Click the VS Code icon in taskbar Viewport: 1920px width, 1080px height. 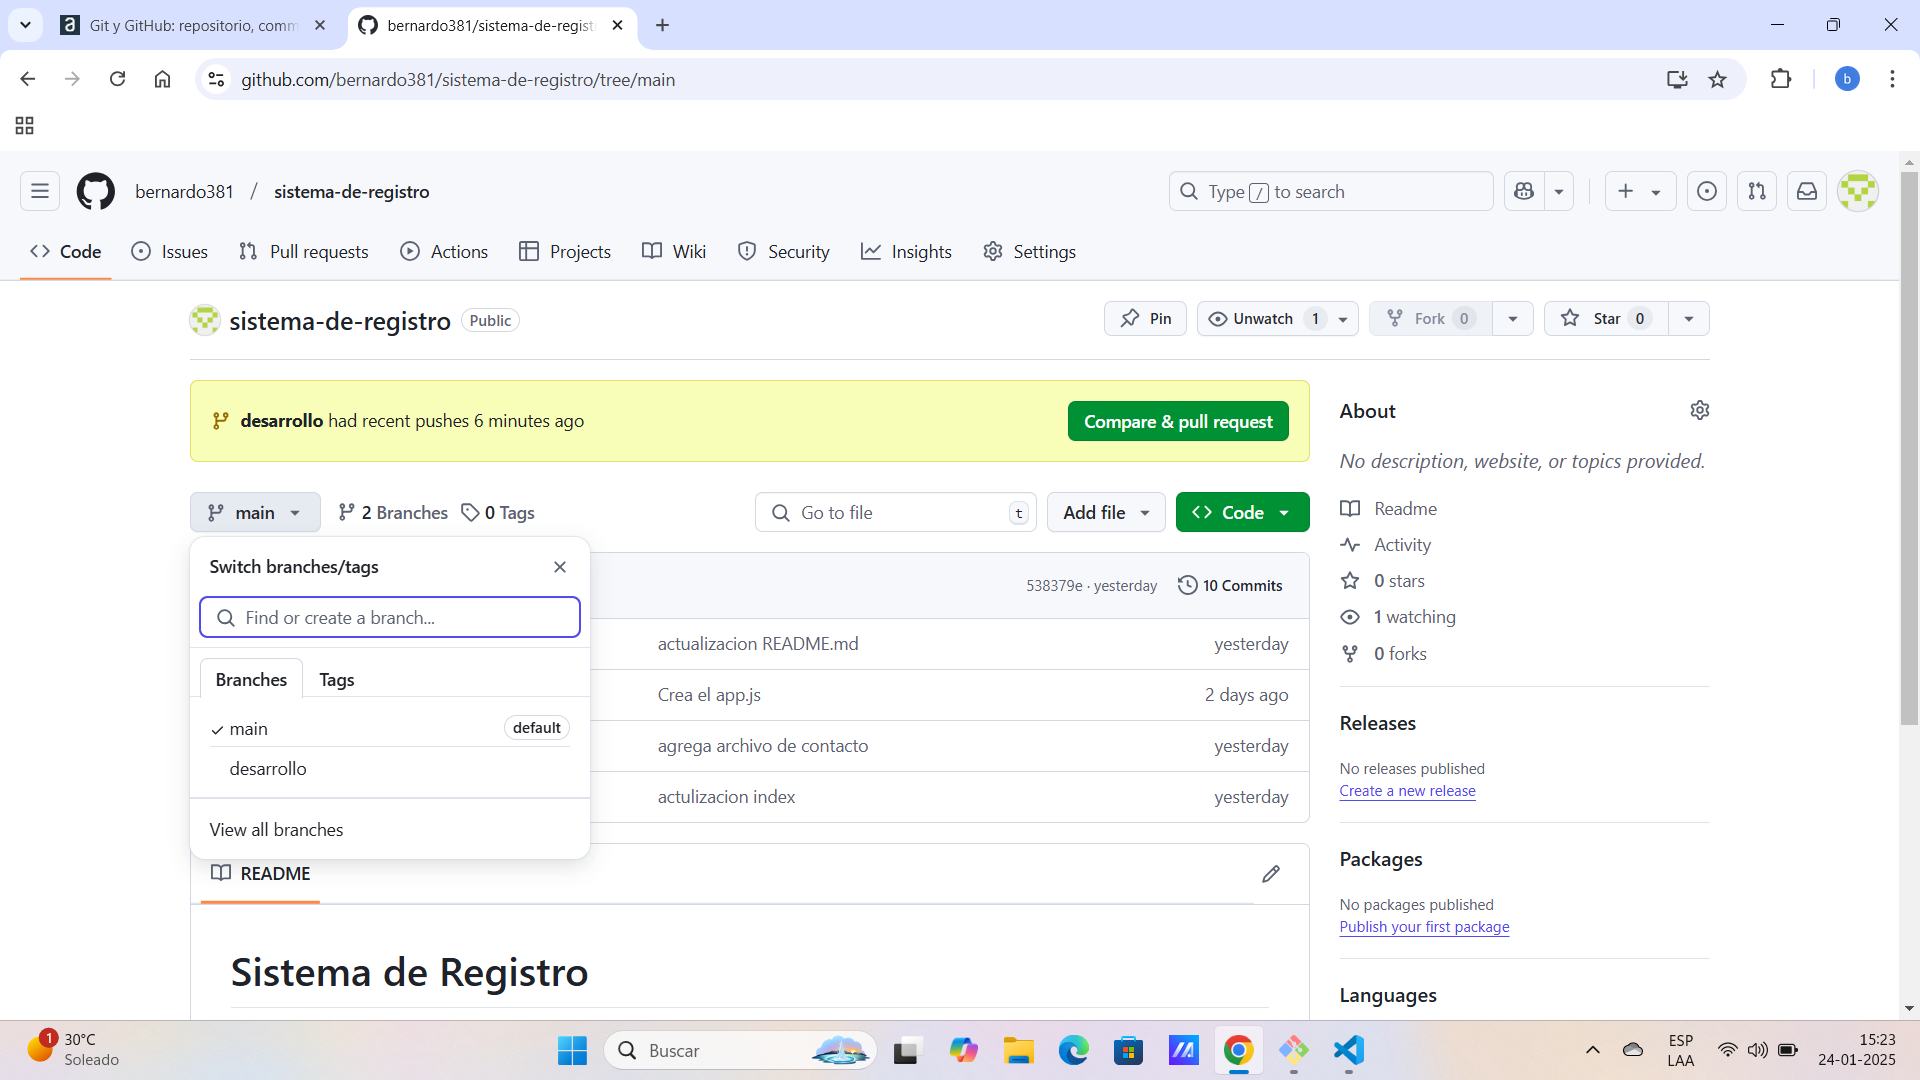tap(1349, 1050)
